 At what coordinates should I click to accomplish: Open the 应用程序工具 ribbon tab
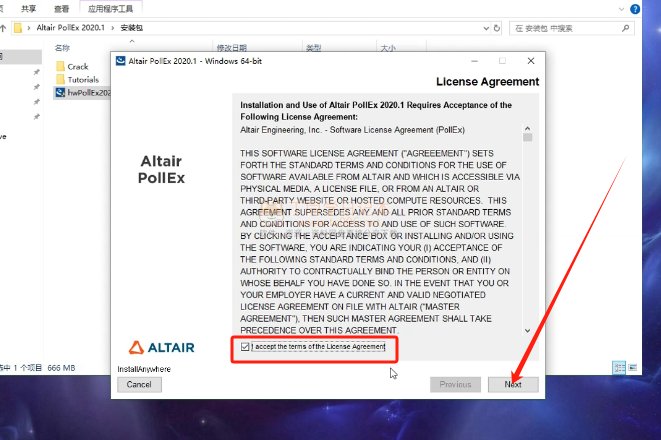tap(110, 9)
